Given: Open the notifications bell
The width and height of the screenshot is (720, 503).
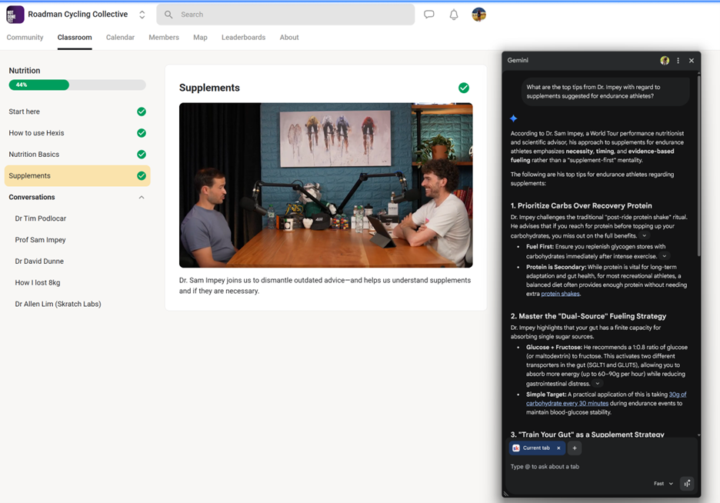Looking at the screenshot, I should (454, 15).
